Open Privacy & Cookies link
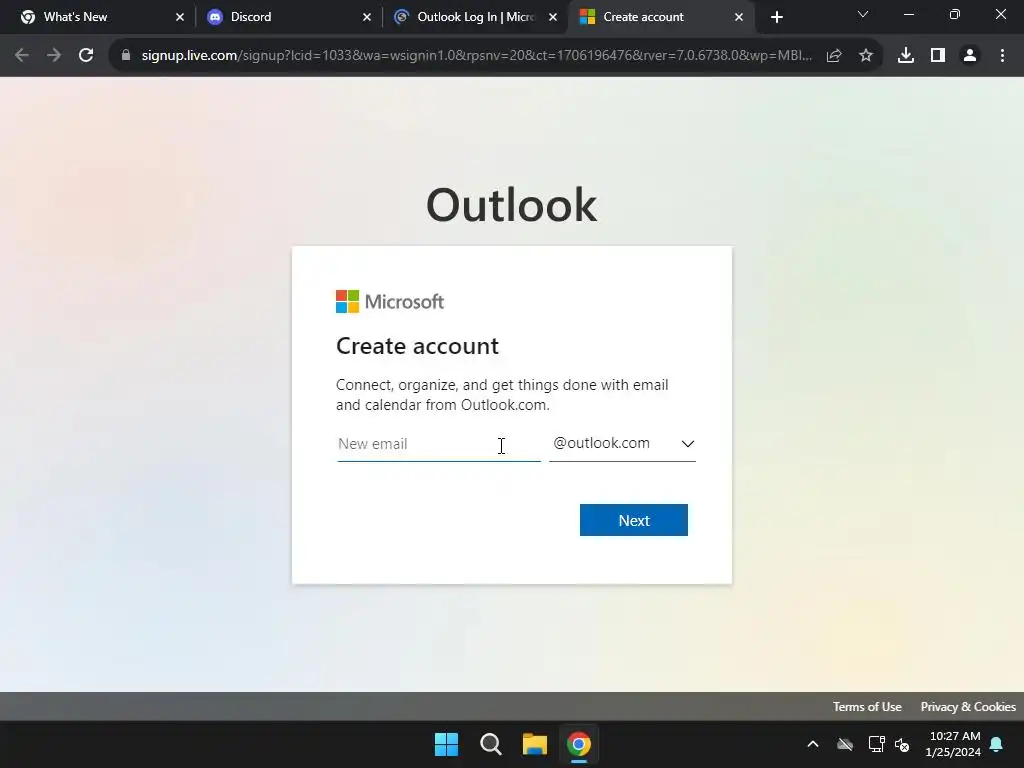The height and width of the screenshot is (768, 1024). 968,707
